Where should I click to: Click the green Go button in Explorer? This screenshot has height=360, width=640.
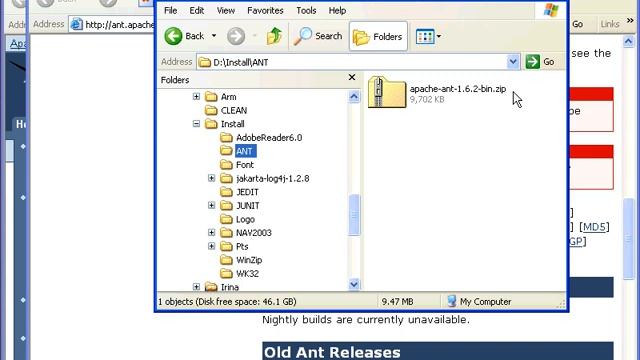540,62
